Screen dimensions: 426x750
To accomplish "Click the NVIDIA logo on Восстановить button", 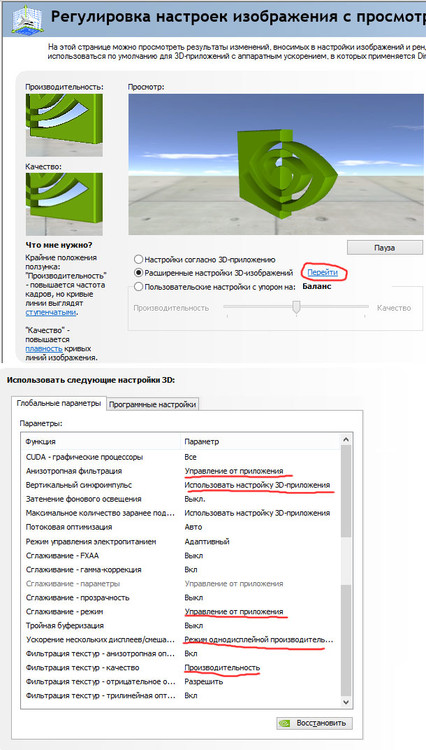I will click(285, 723).
